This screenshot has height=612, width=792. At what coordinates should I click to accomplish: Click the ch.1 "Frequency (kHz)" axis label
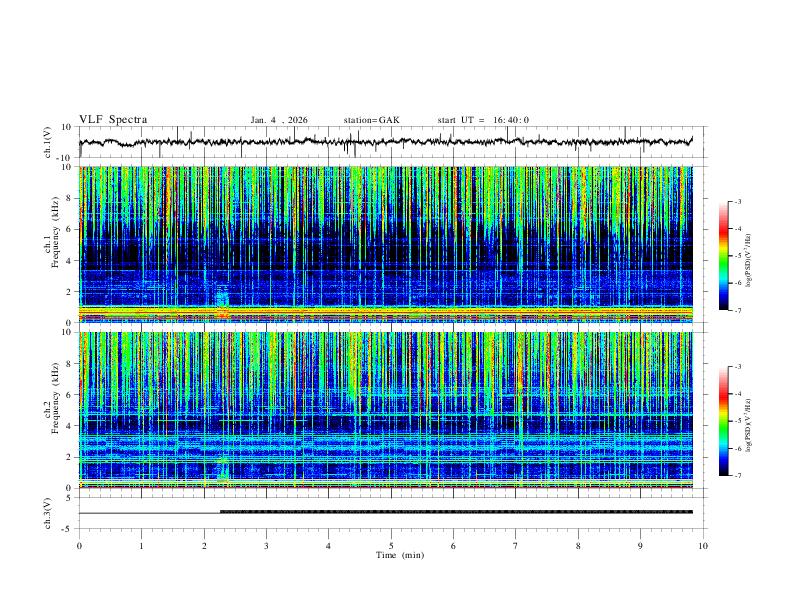tap(55, 233)
